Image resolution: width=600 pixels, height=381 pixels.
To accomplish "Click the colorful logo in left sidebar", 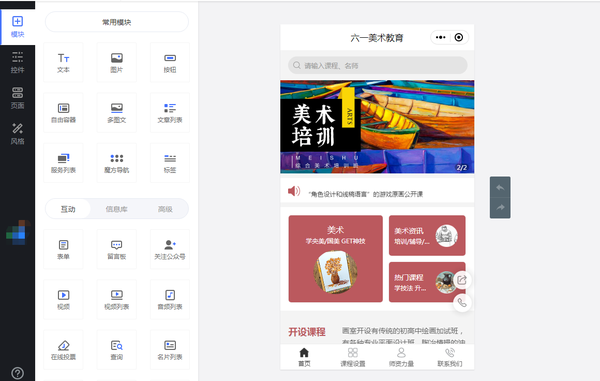I will (18, 233).
